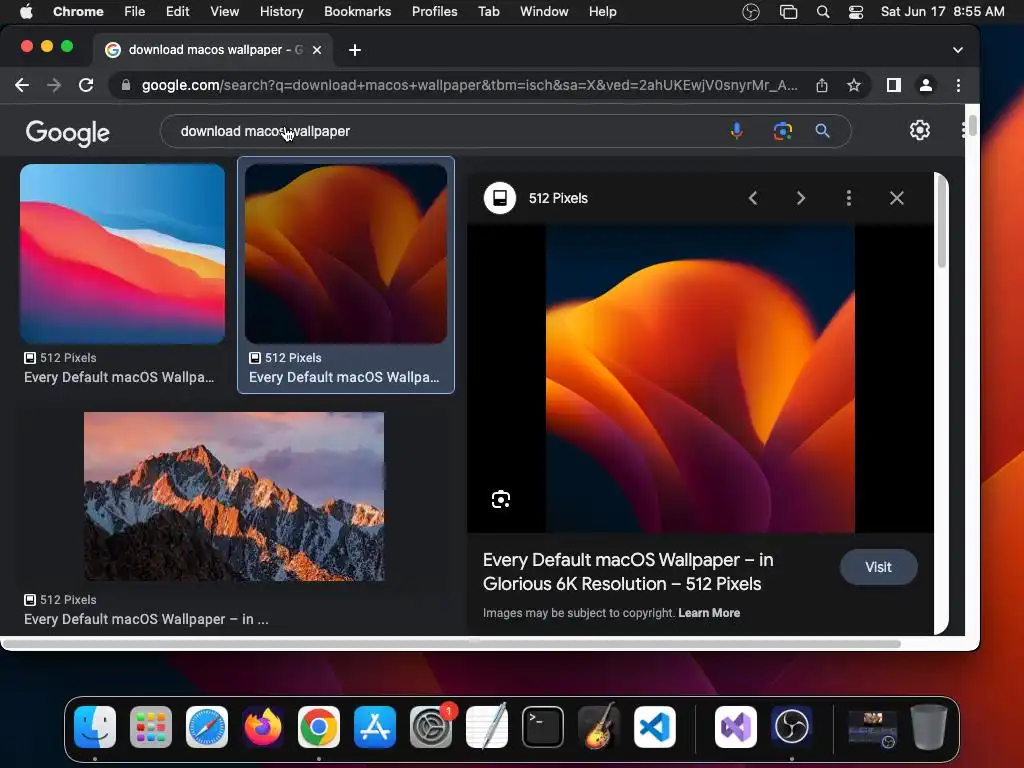Open the Learn More copyright link

coord(709,613)
